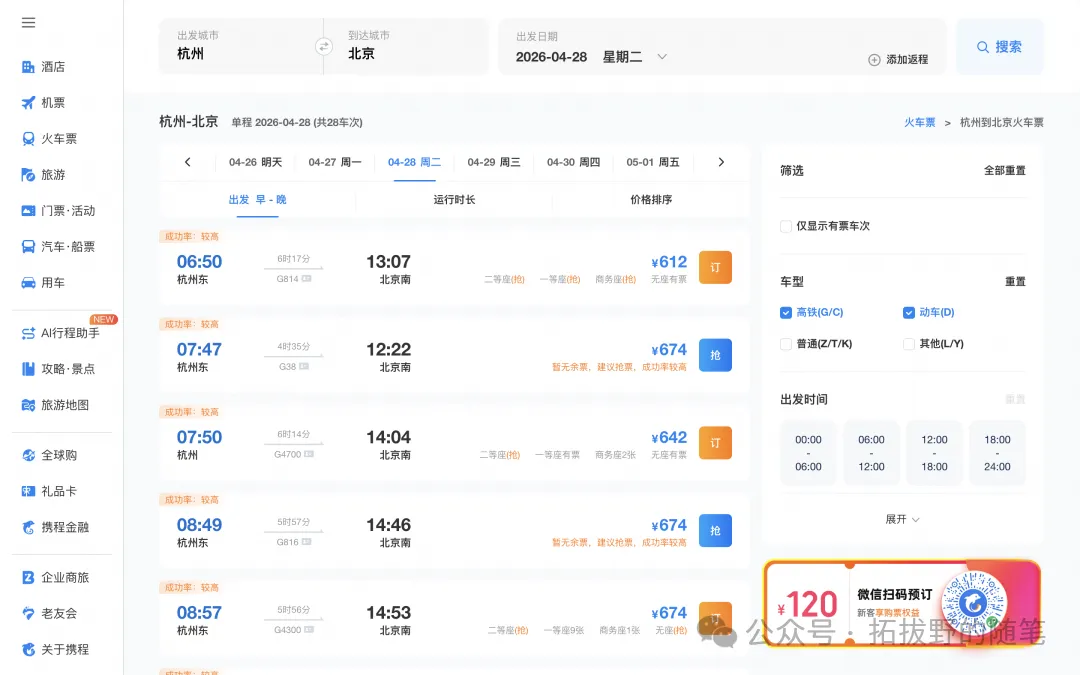The image size is (1080, 675).
Task: Toggle the 18:00-24:00 departure time filter
Action: [997, 453]
